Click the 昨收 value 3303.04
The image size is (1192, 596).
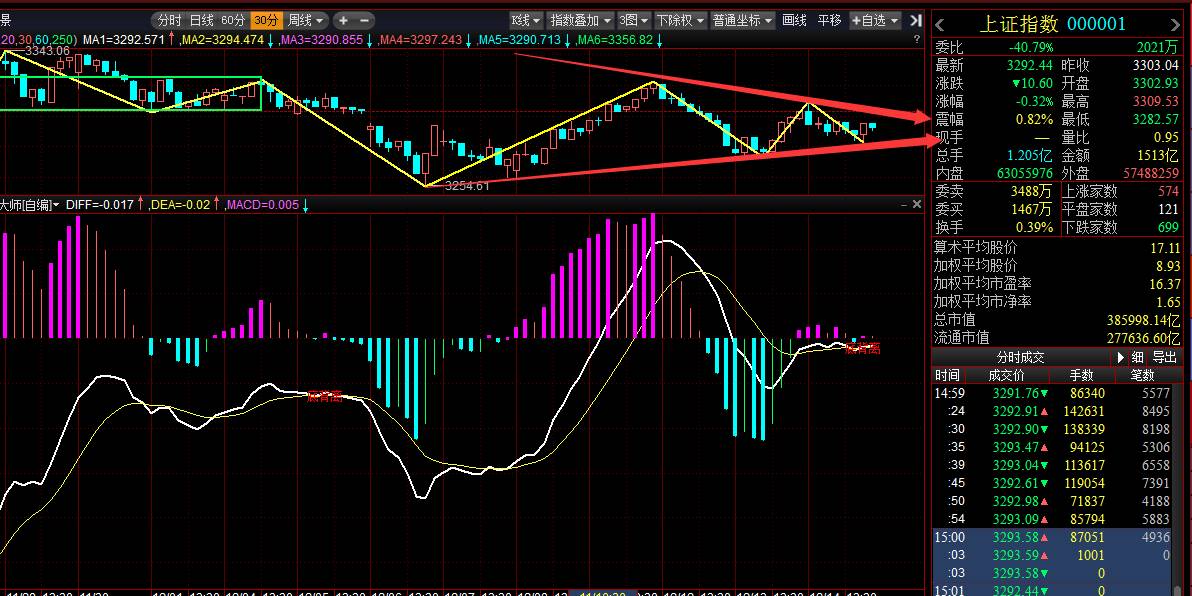point(1156,65)
